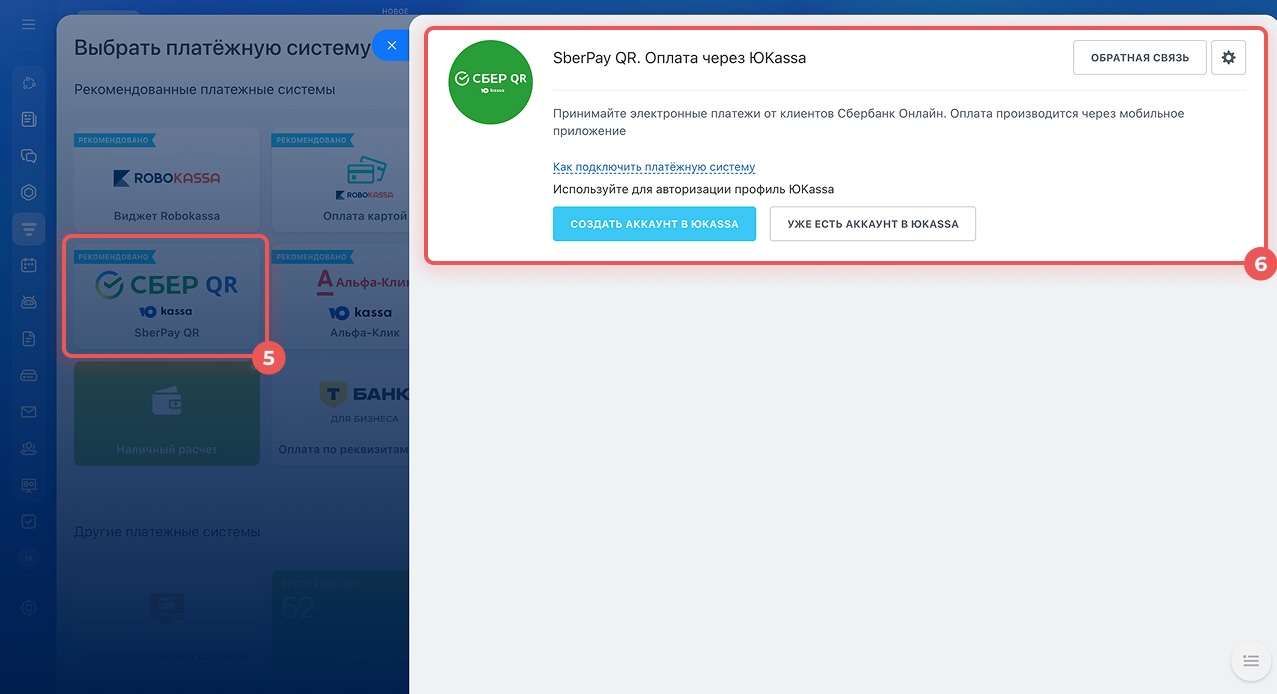Click the bank card icon in sidebar

(28, 375)
